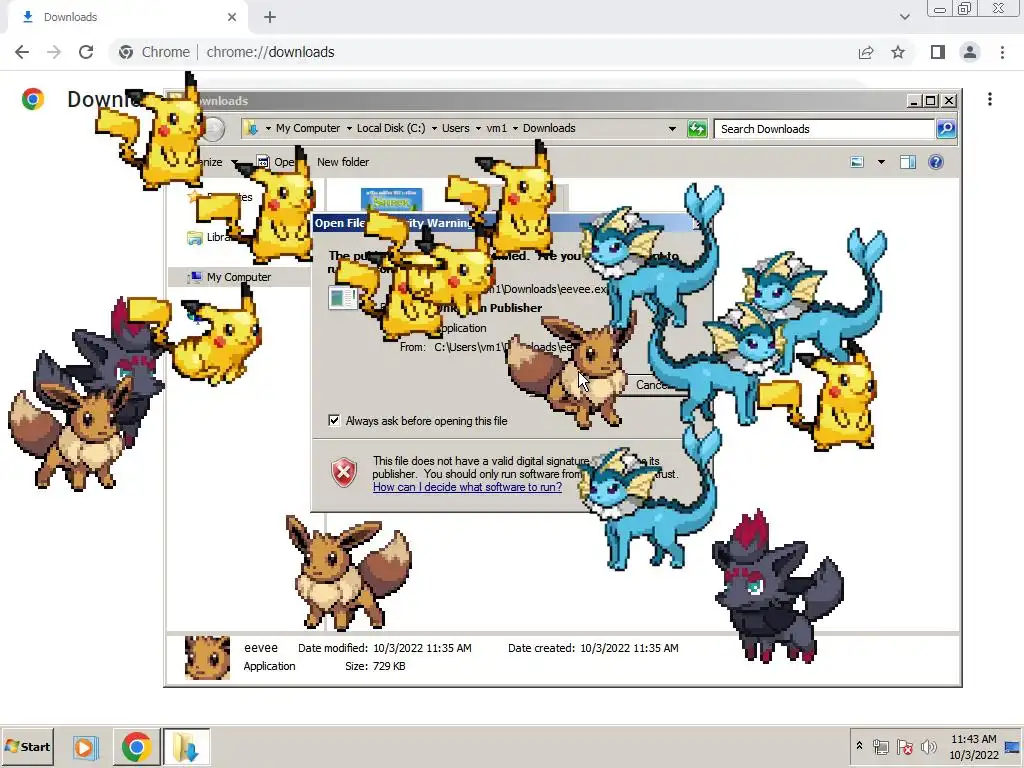
Task: Switch to Chrome on the taskbar
Action: [136, 747]
